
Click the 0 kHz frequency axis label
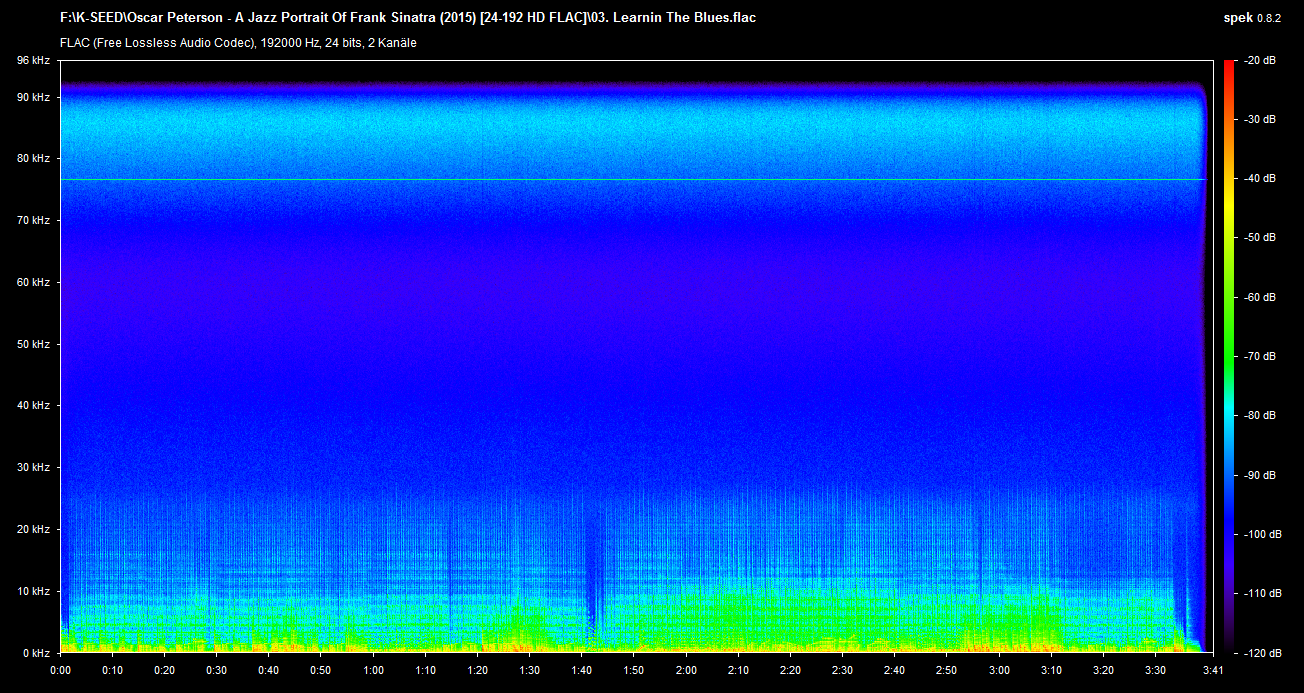point(36,653)
